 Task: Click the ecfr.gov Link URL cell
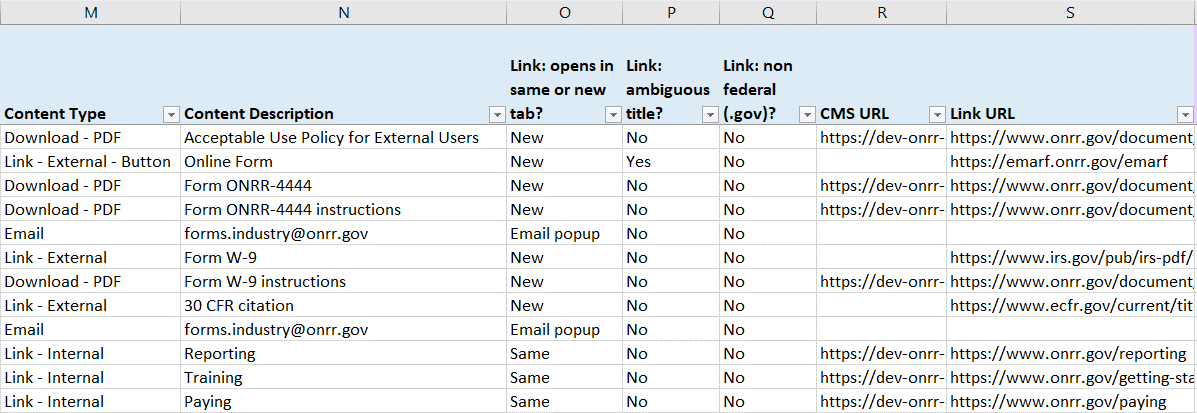pyautogui.click(x=1070, y=305)
